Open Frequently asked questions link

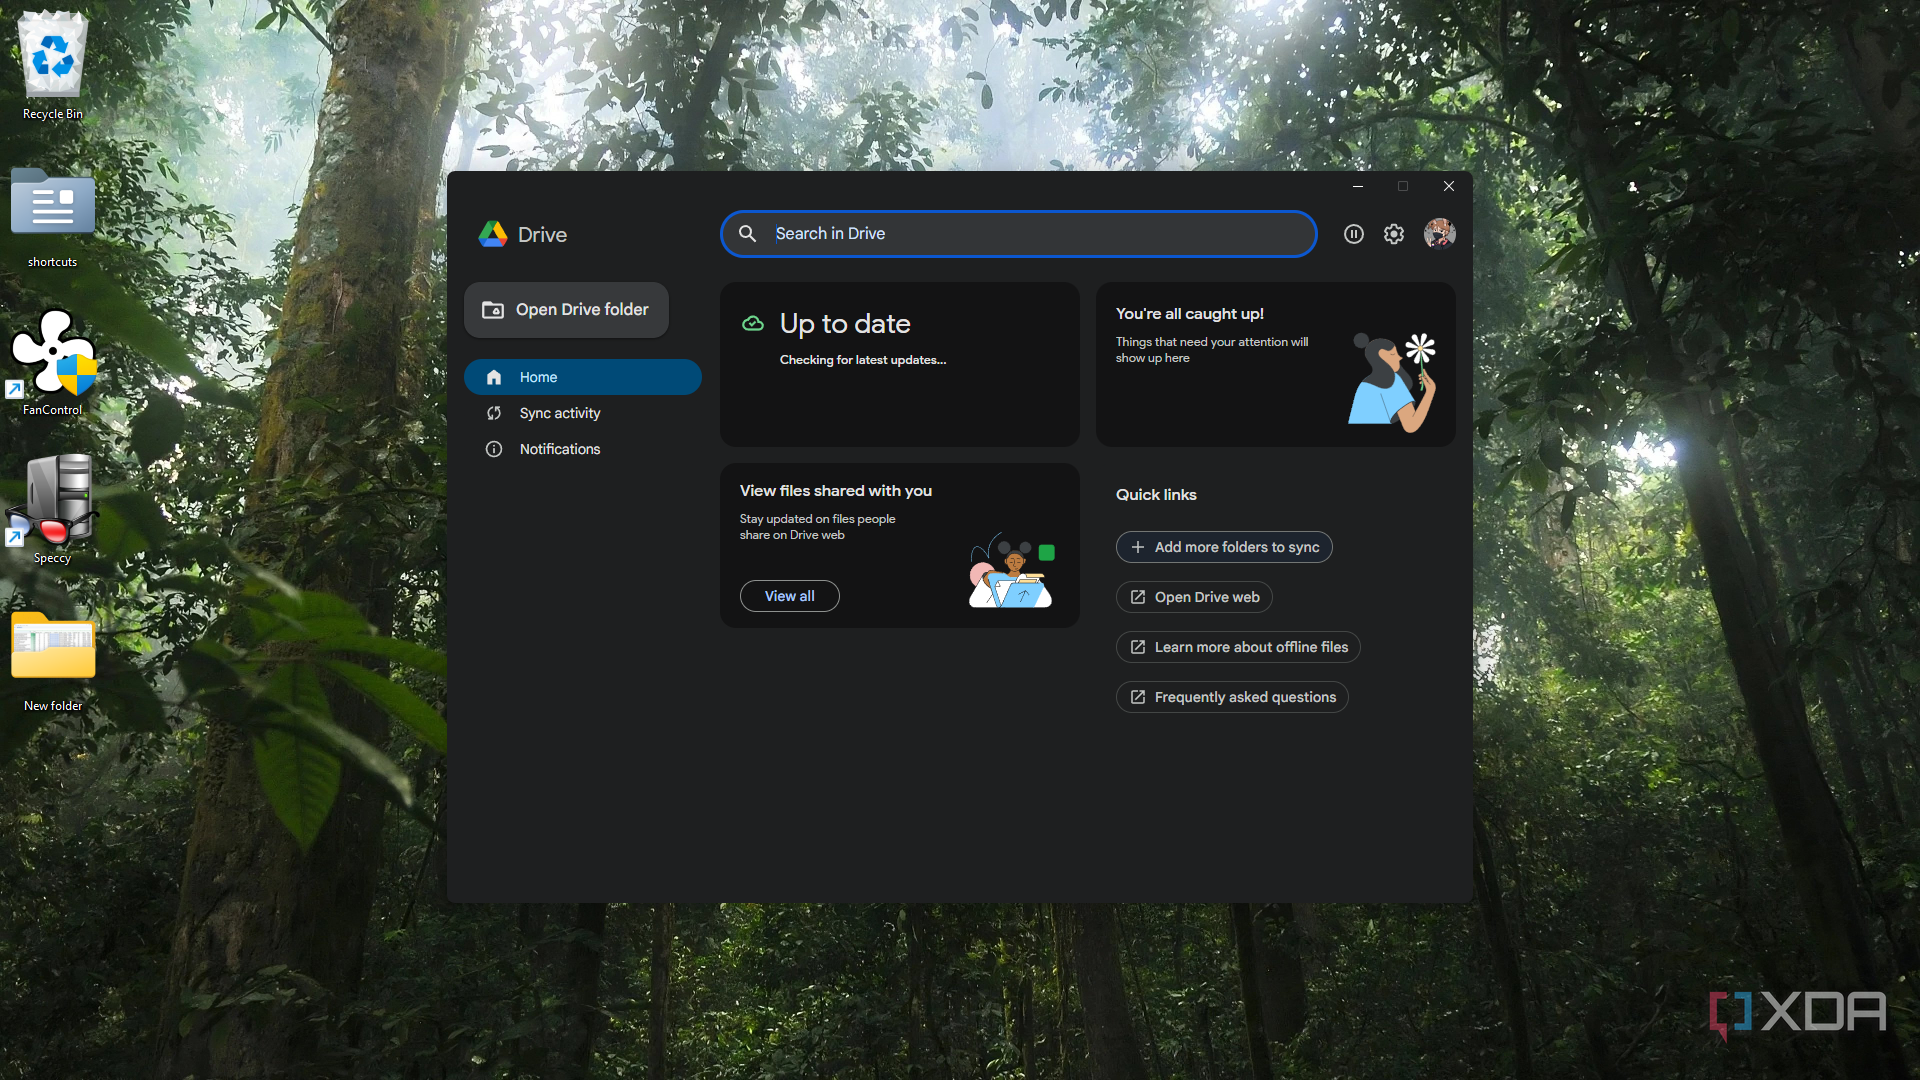(x=1232, y=697)
